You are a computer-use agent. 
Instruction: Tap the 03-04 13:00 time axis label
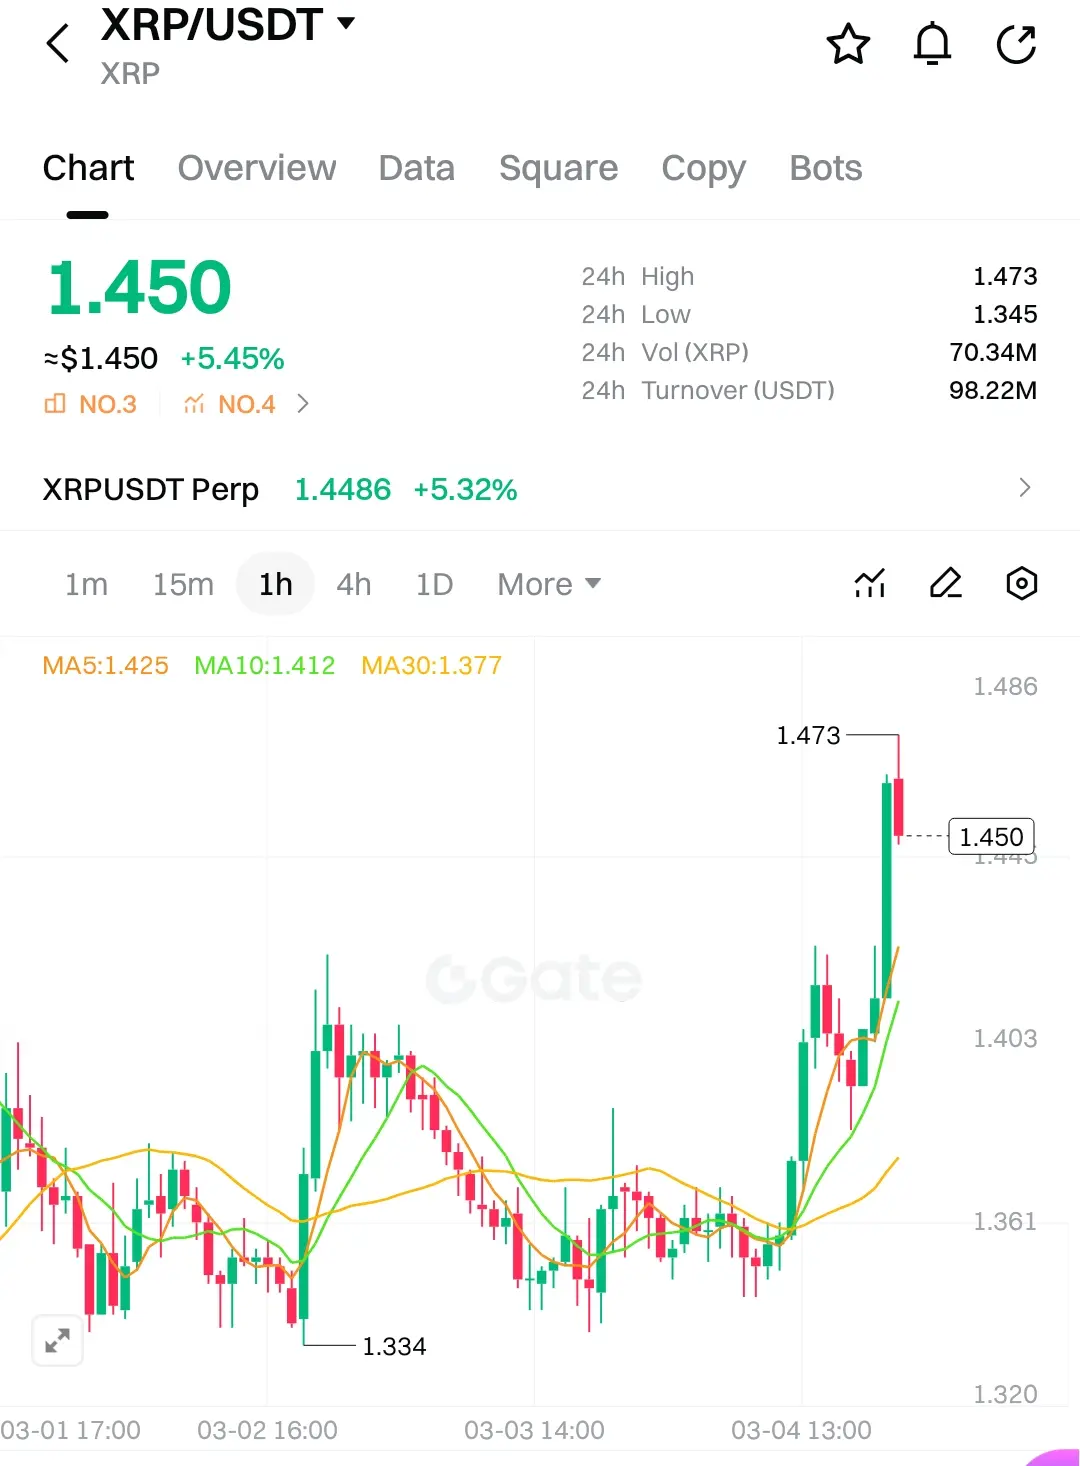tap(801, 1430)
